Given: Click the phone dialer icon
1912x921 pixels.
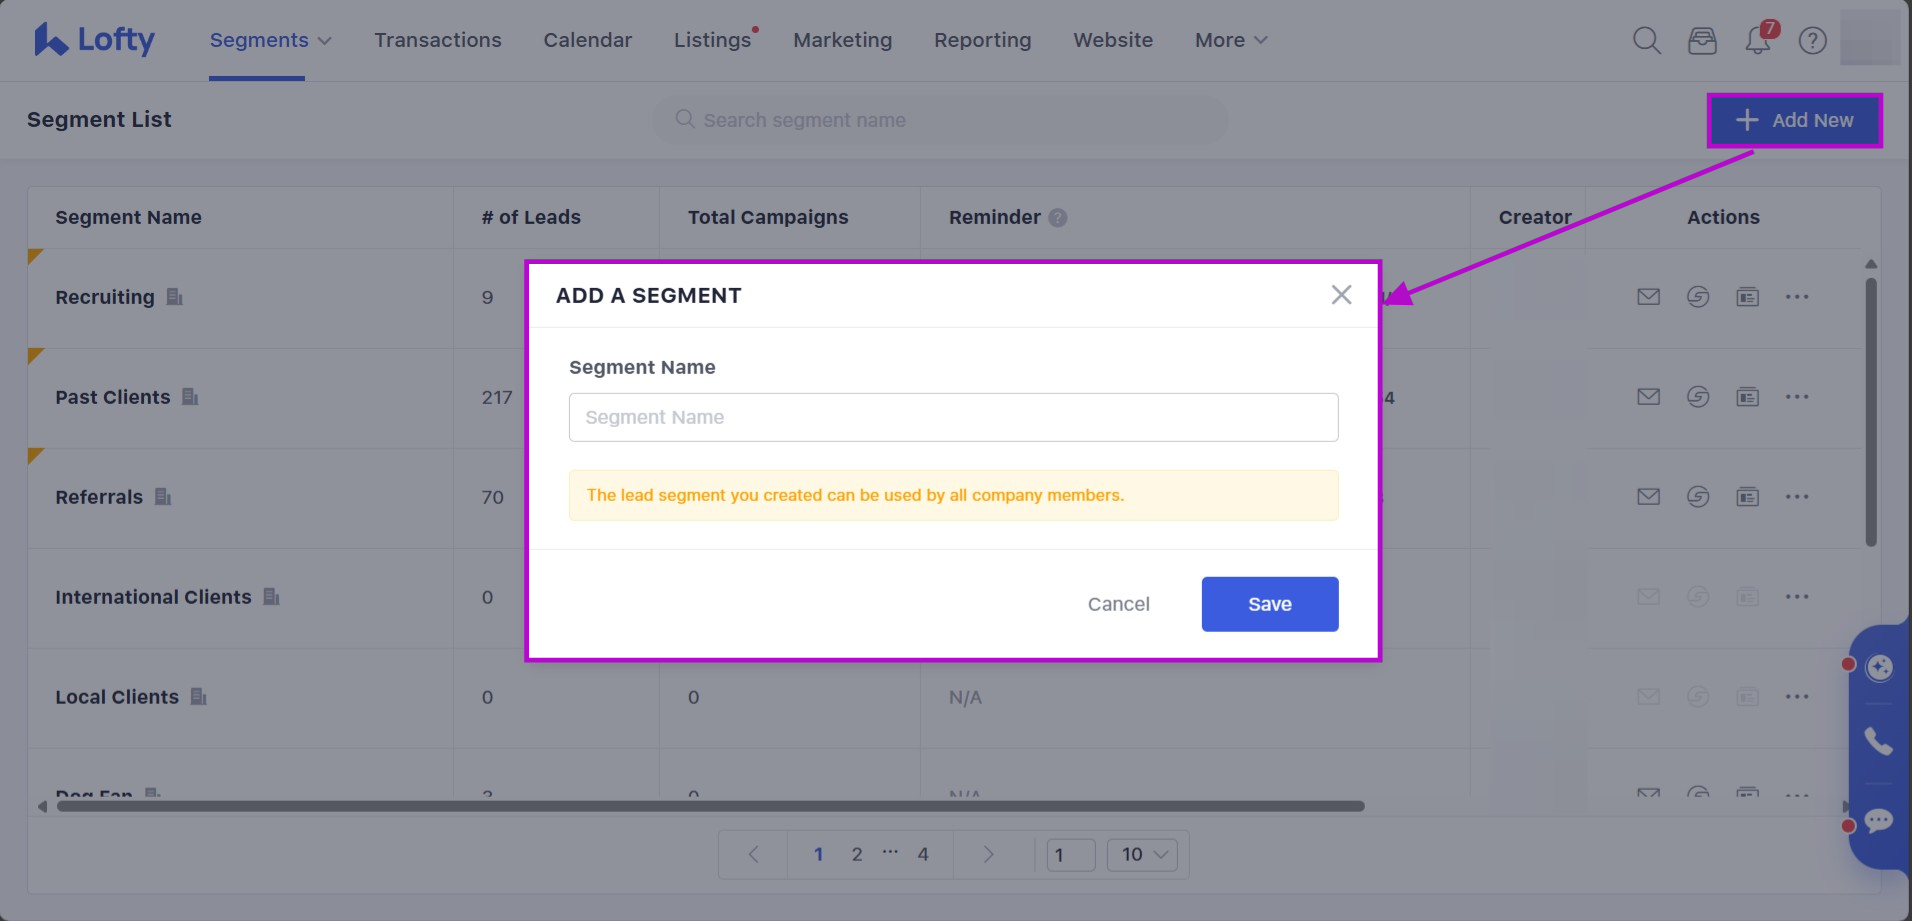Looking at the screenshot, I should pyautogui.click(x=1878, y=741).
